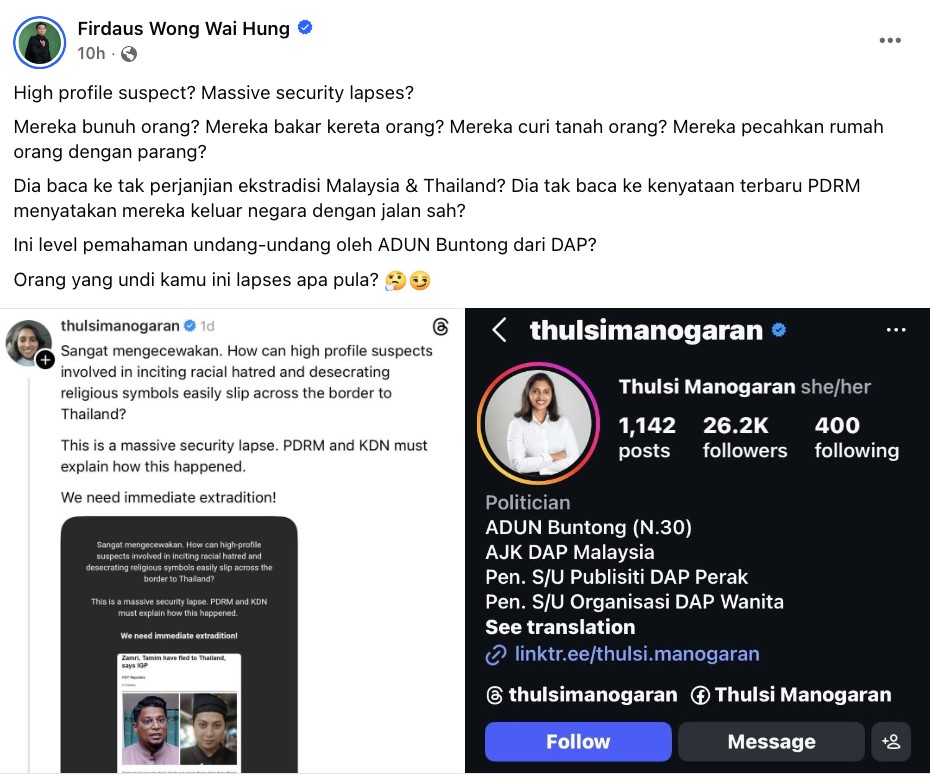
Task: Click Firdaus Wong Wai Hung's profile picture
Action: 39,42
